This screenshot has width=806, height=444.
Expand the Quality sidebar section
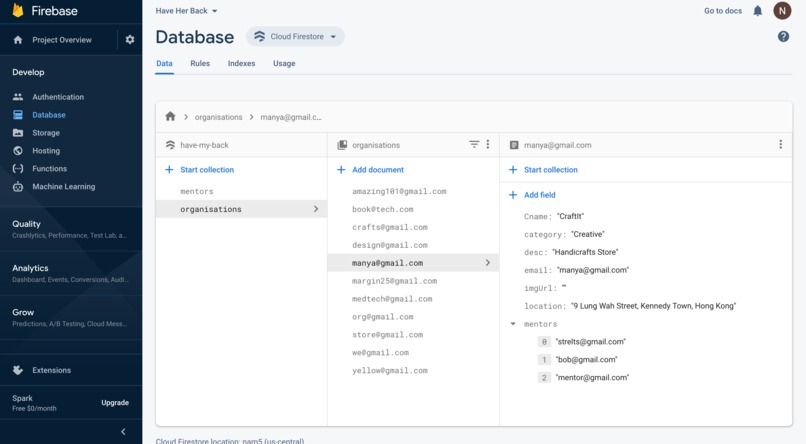click(71, 229)
